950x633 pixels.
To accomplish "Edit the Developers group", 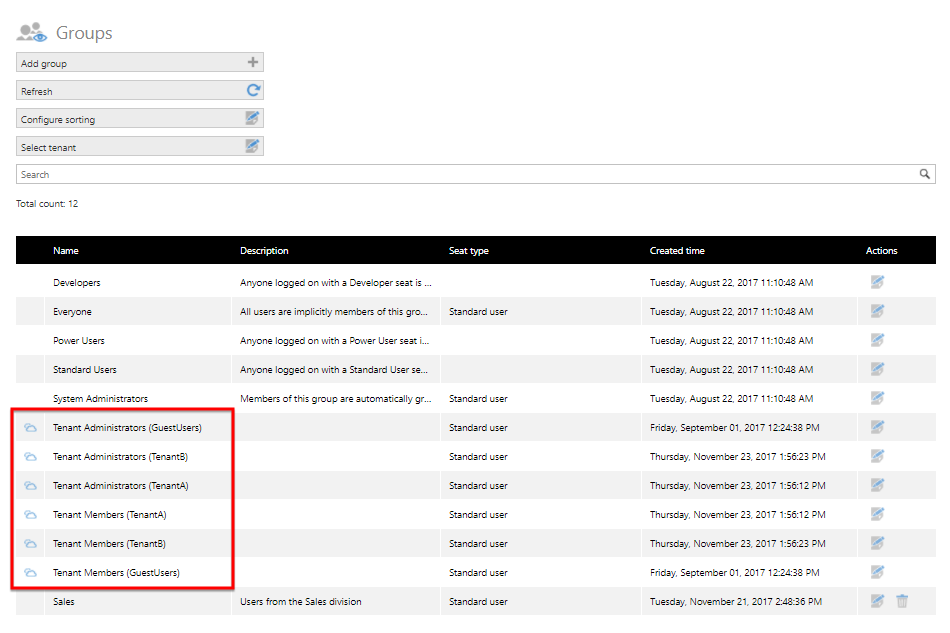I will [877, 282].
